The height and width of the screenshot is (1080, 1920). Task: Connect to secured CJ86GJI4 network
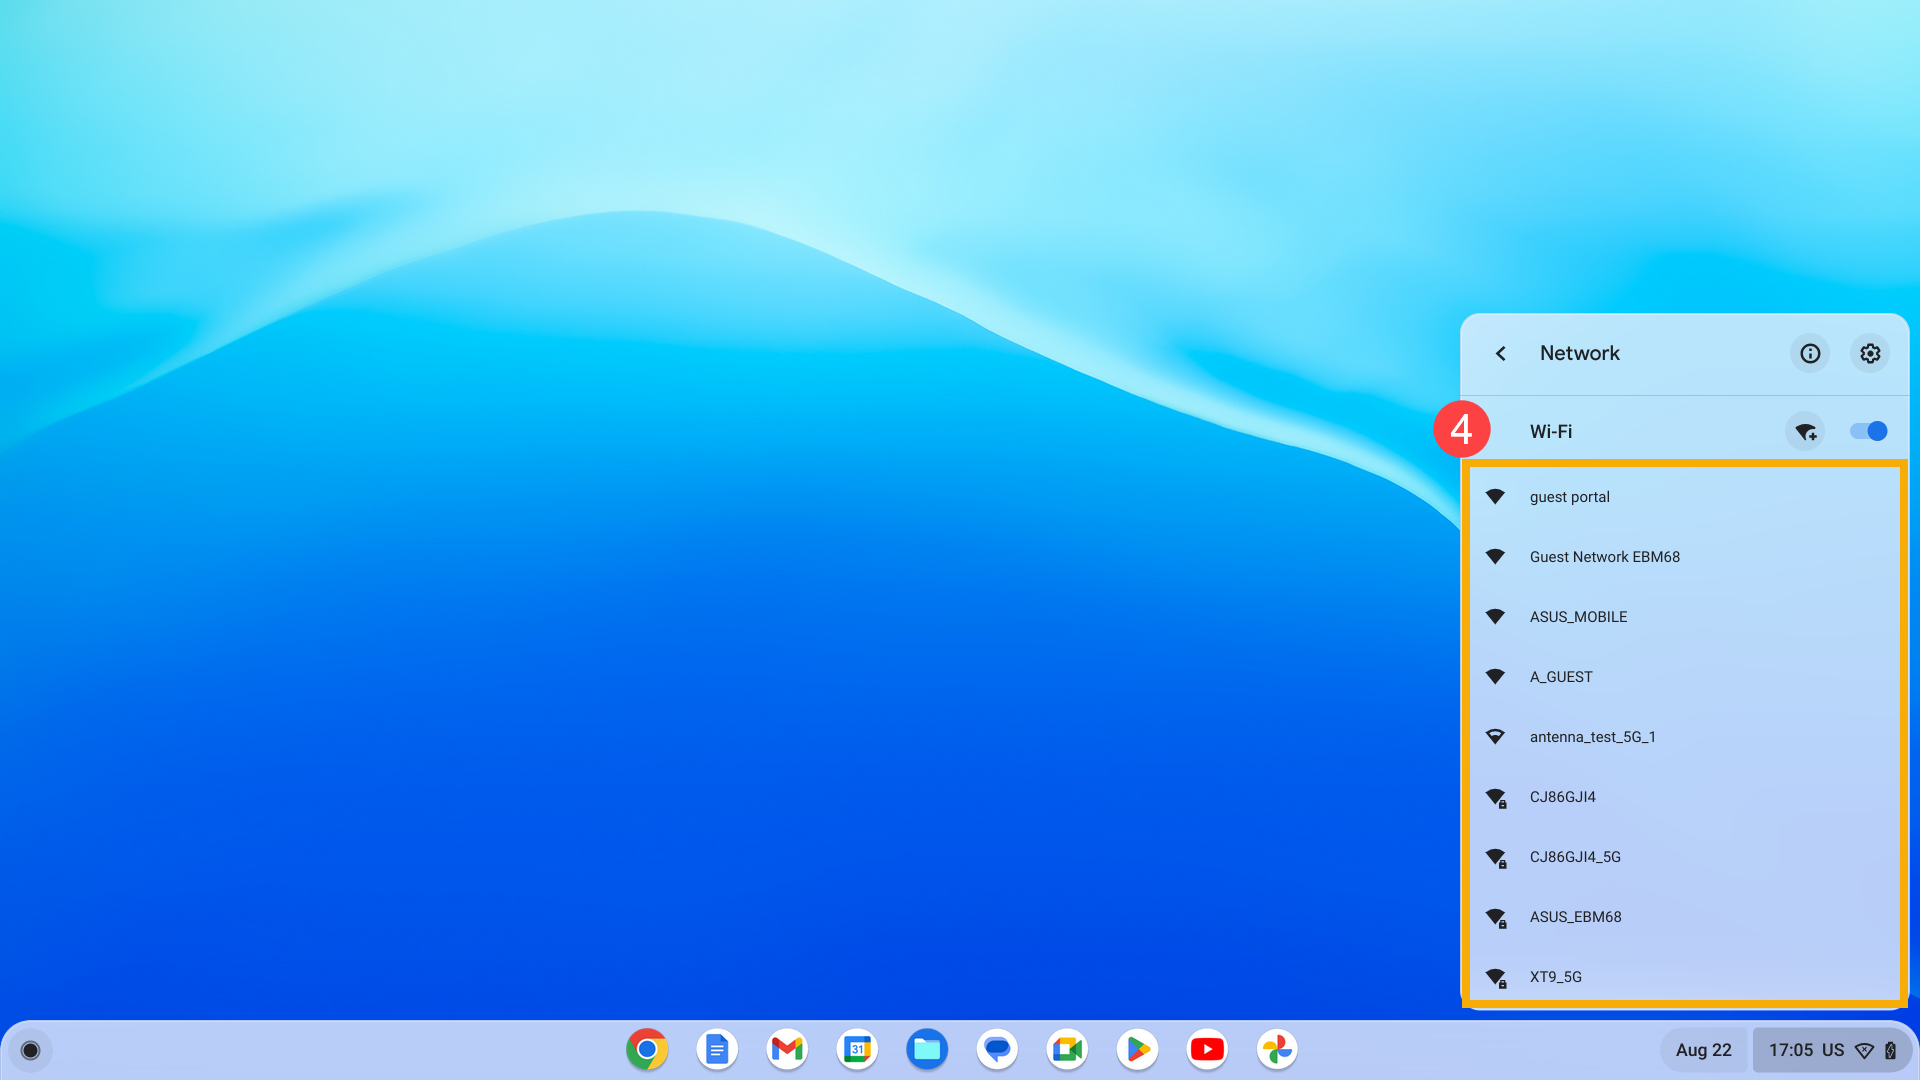click(x=1562, y=797)
